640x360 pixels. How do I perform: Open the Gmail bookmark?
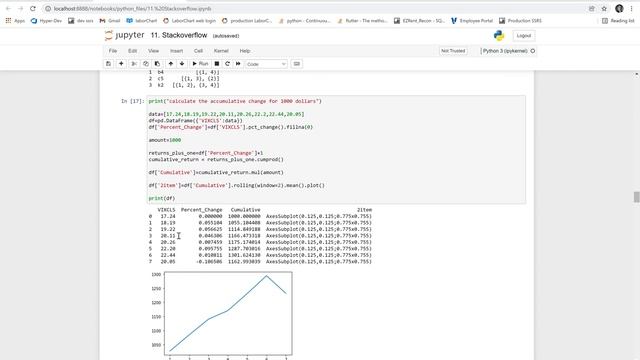[110, 20]
